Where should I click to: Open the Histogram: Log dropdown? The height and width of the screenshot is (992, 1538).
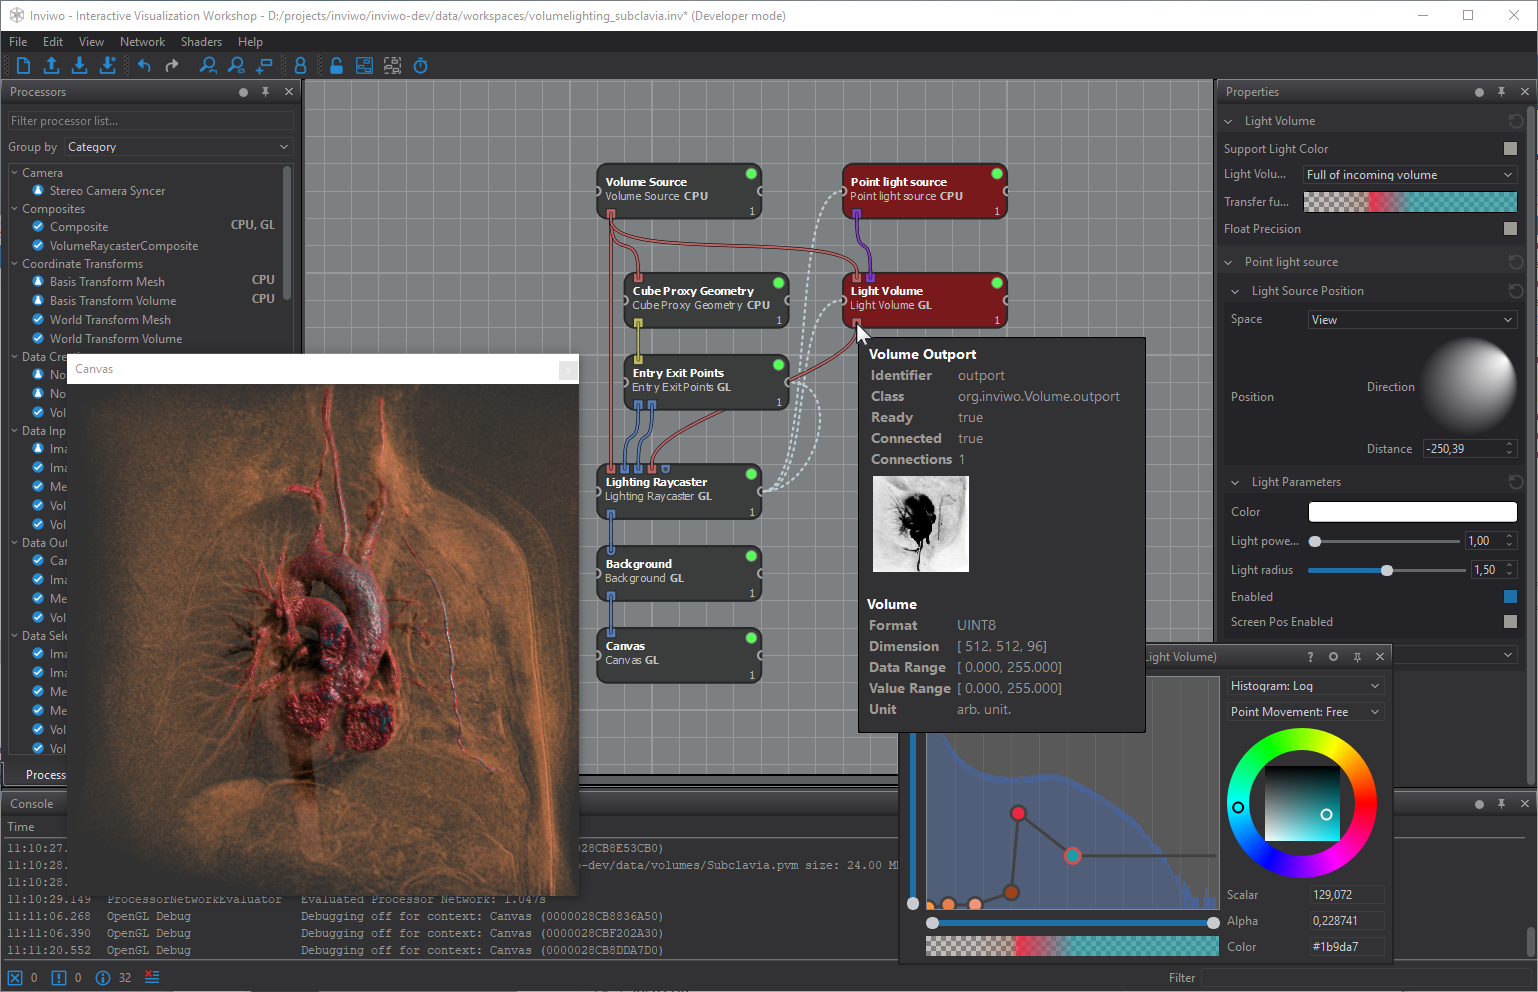click(x=1304, y=686)
